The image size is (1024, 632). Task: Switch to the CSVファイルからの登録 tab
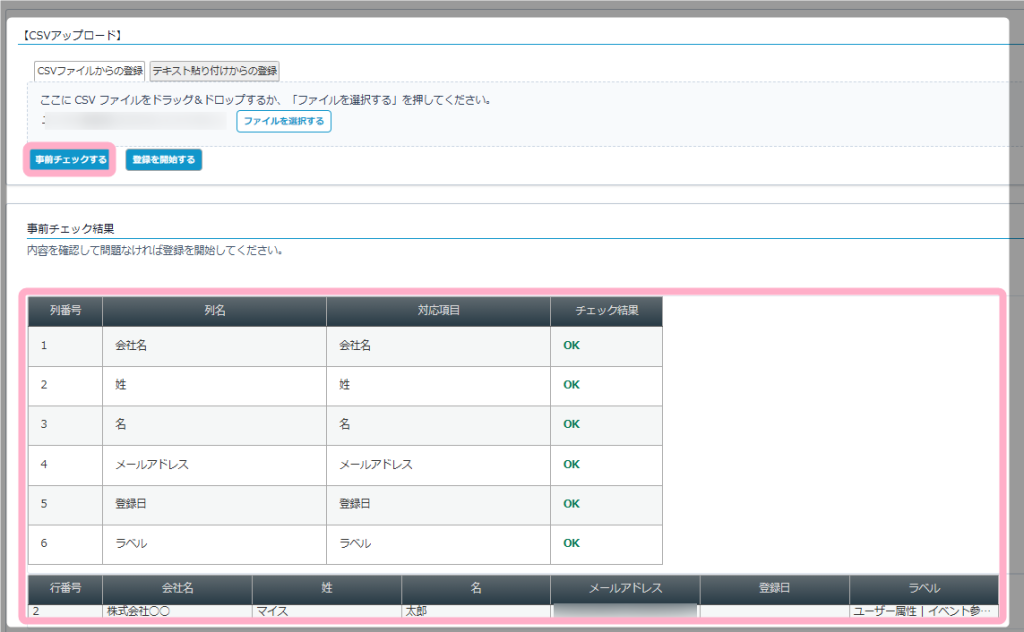click(x=89, y=71)
